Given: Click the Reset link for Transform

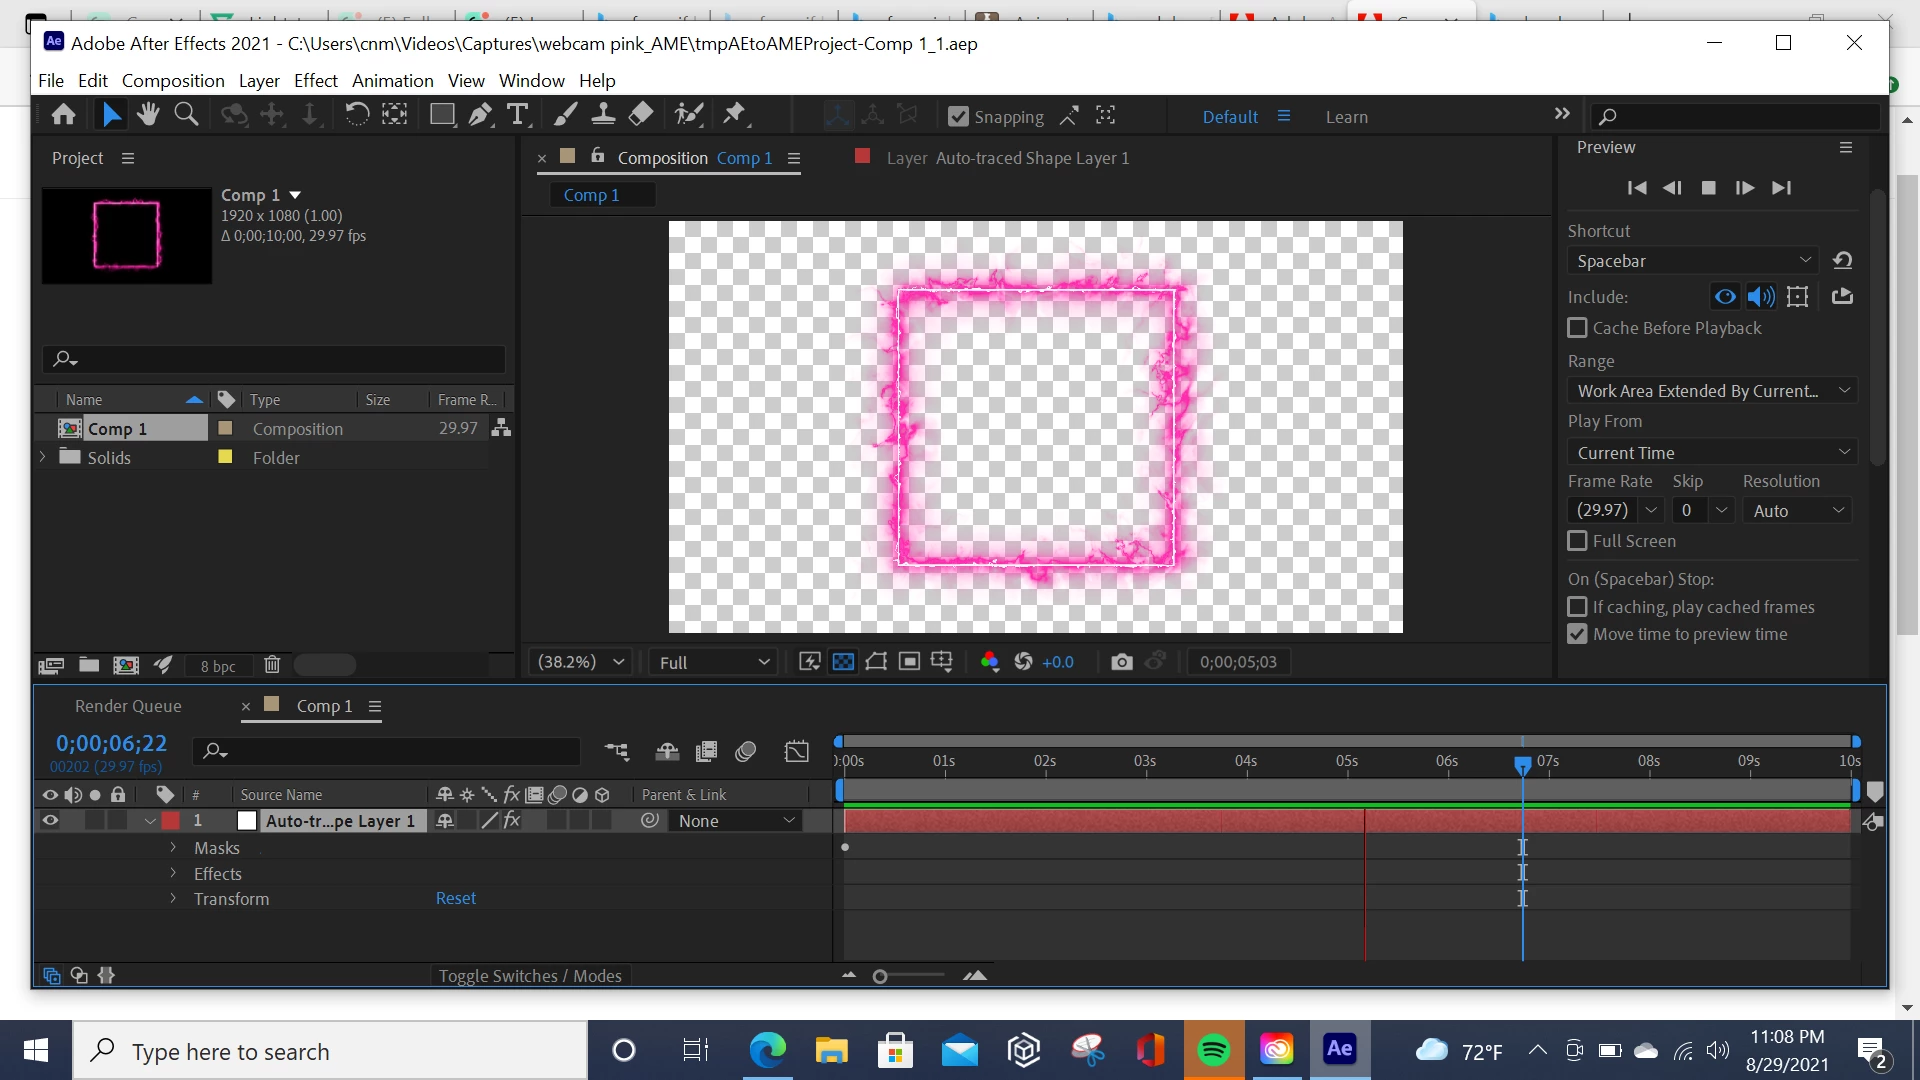Looking at the screenshot, I should click(455, 899).
